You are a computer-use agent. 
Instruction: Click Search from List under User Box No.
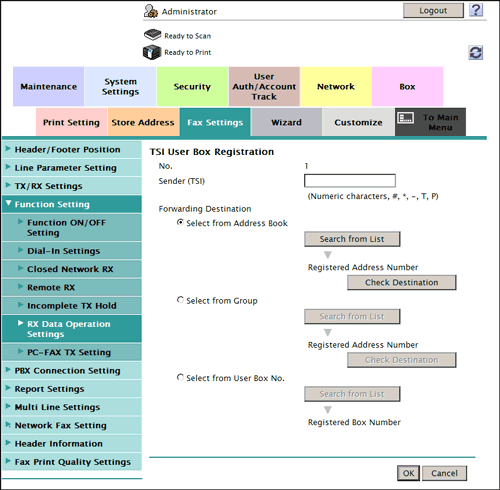pos(352,394)
